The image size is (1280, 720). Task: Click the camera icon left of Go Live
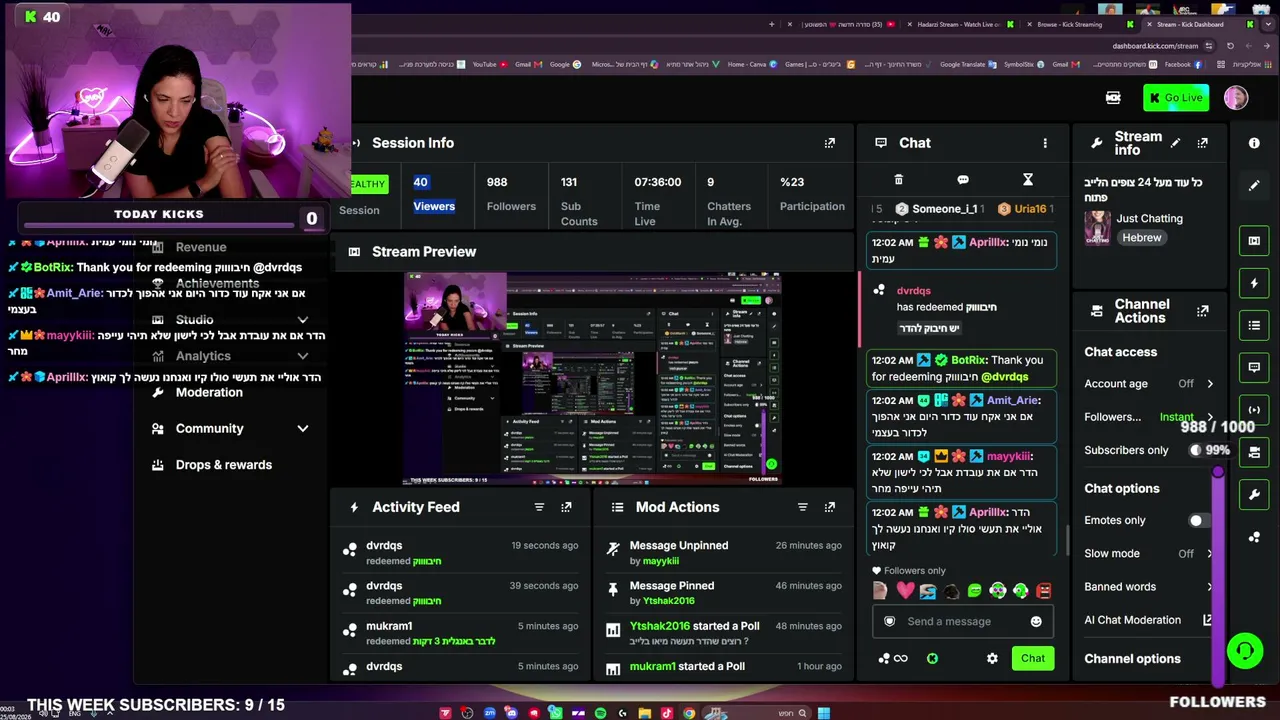click(1113, 98)
